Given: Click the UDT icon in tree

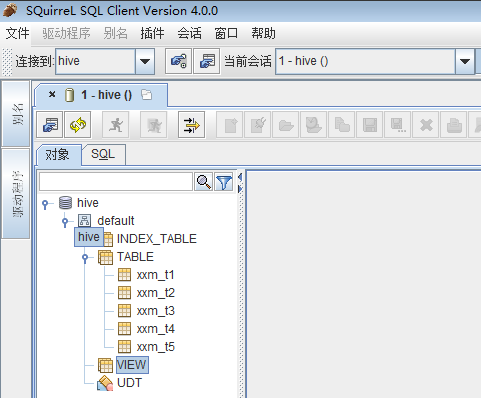Looking at the screenshot, I should 105,383.
